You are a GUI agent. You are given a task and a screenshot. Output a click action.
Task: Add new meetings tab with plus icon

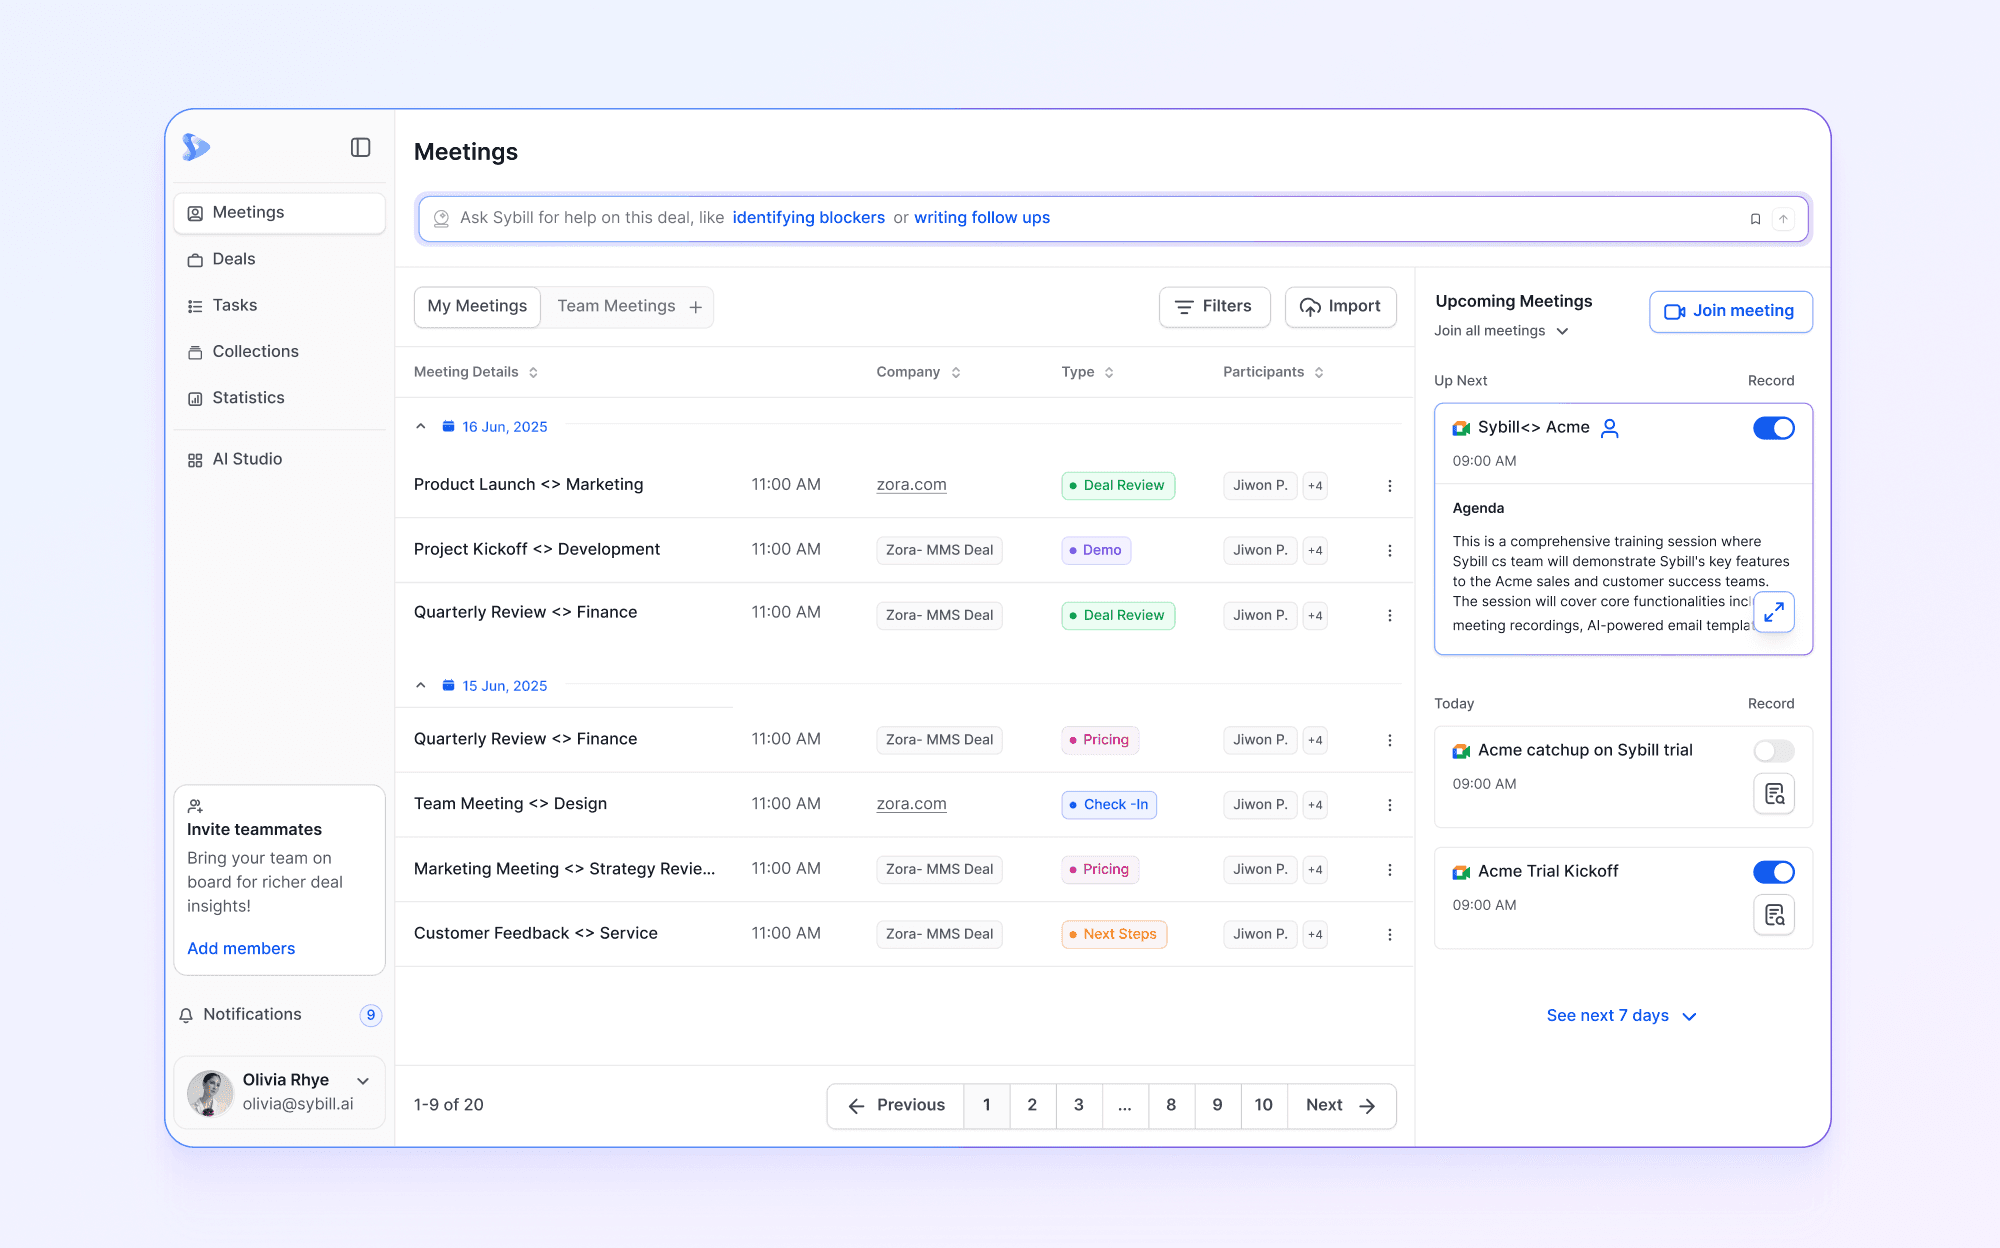point(696,307)
